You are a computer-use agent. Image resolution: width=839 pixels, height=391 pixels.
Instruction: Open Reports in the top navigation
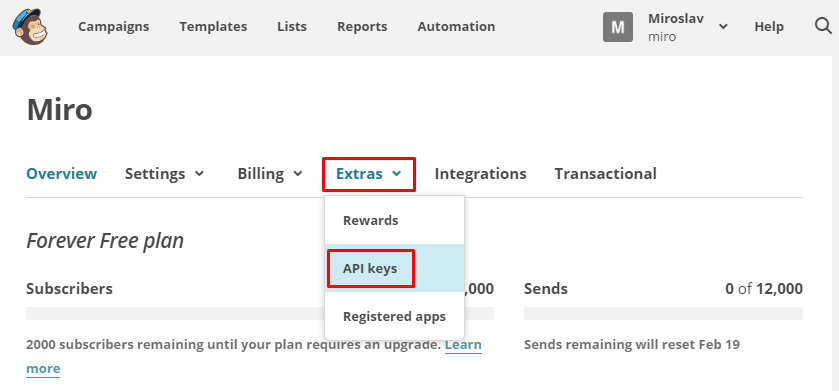pyautogui.click(x=362, y=26)
